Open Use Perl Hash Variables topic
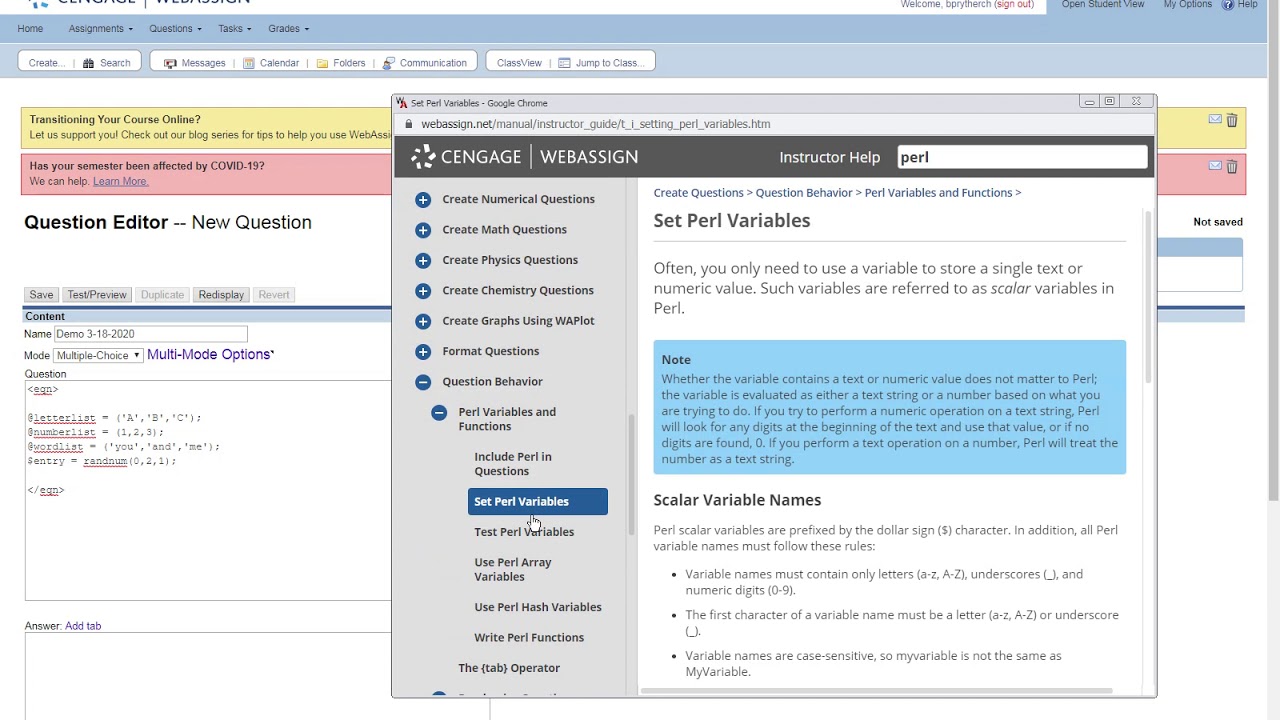 click(538, 607)
